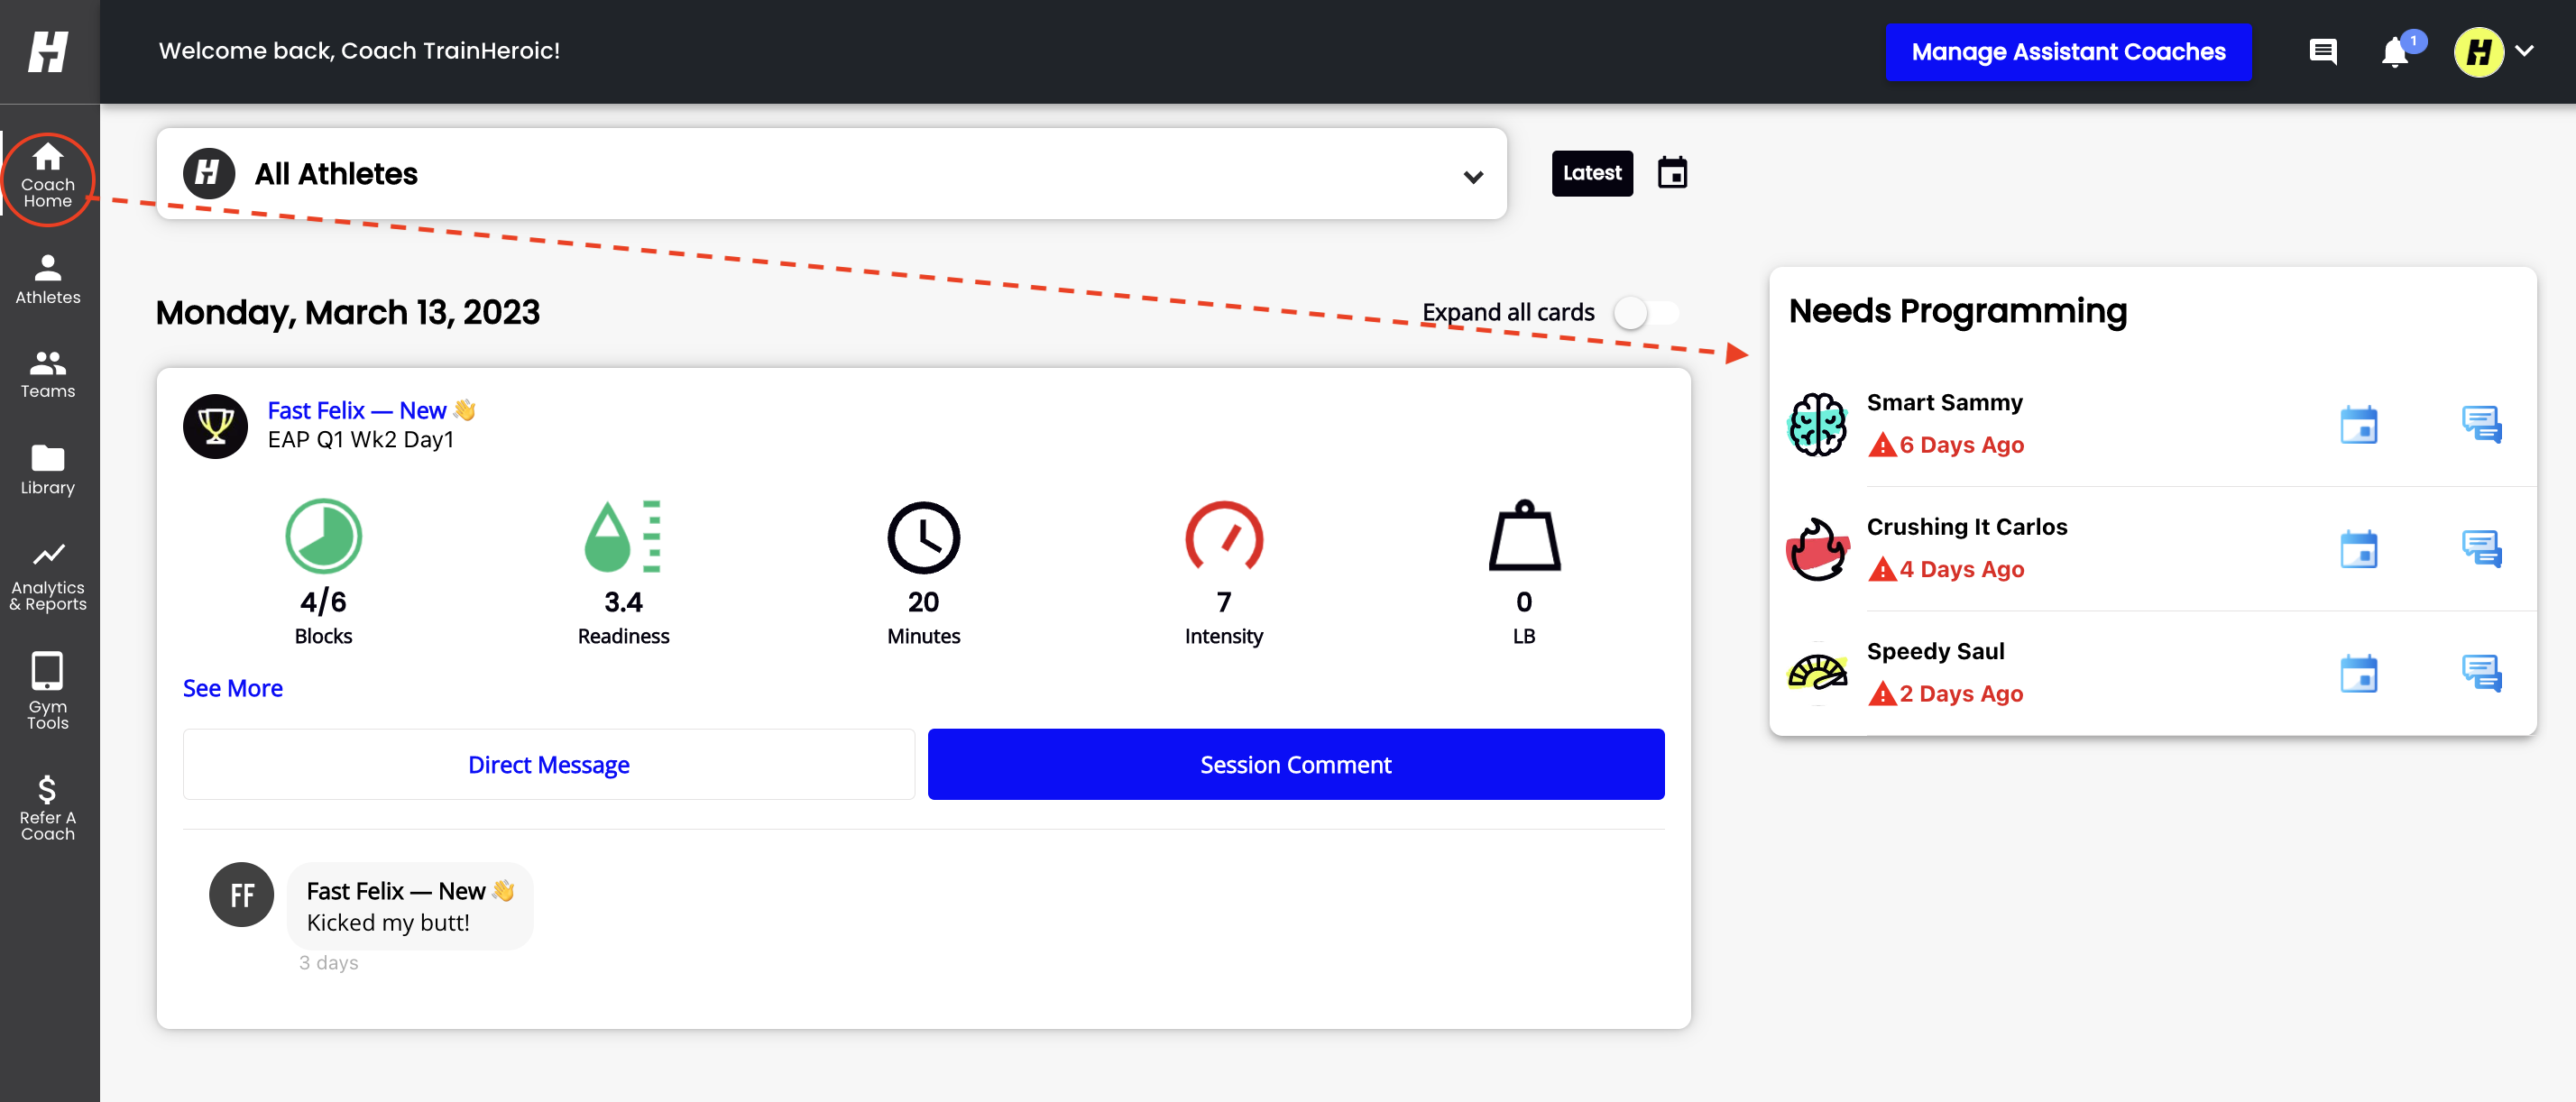Click Speedy Saul speedometer avatar
Viewport: 2576px width, 1102px height.
(x=1817, y=673)
